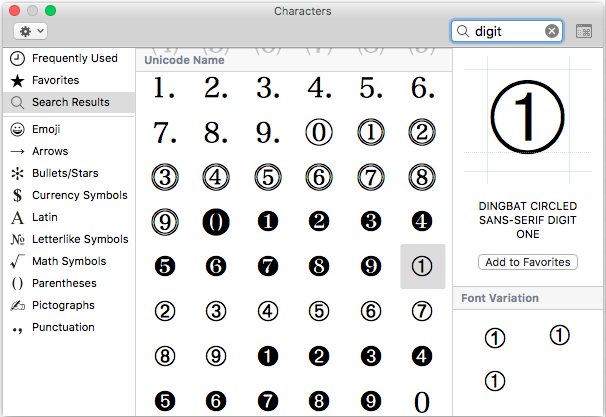Select Search Results in the sidebar
Image resolution: width=606 pixels, height=417 pixels.
click(x=69, y=102)
